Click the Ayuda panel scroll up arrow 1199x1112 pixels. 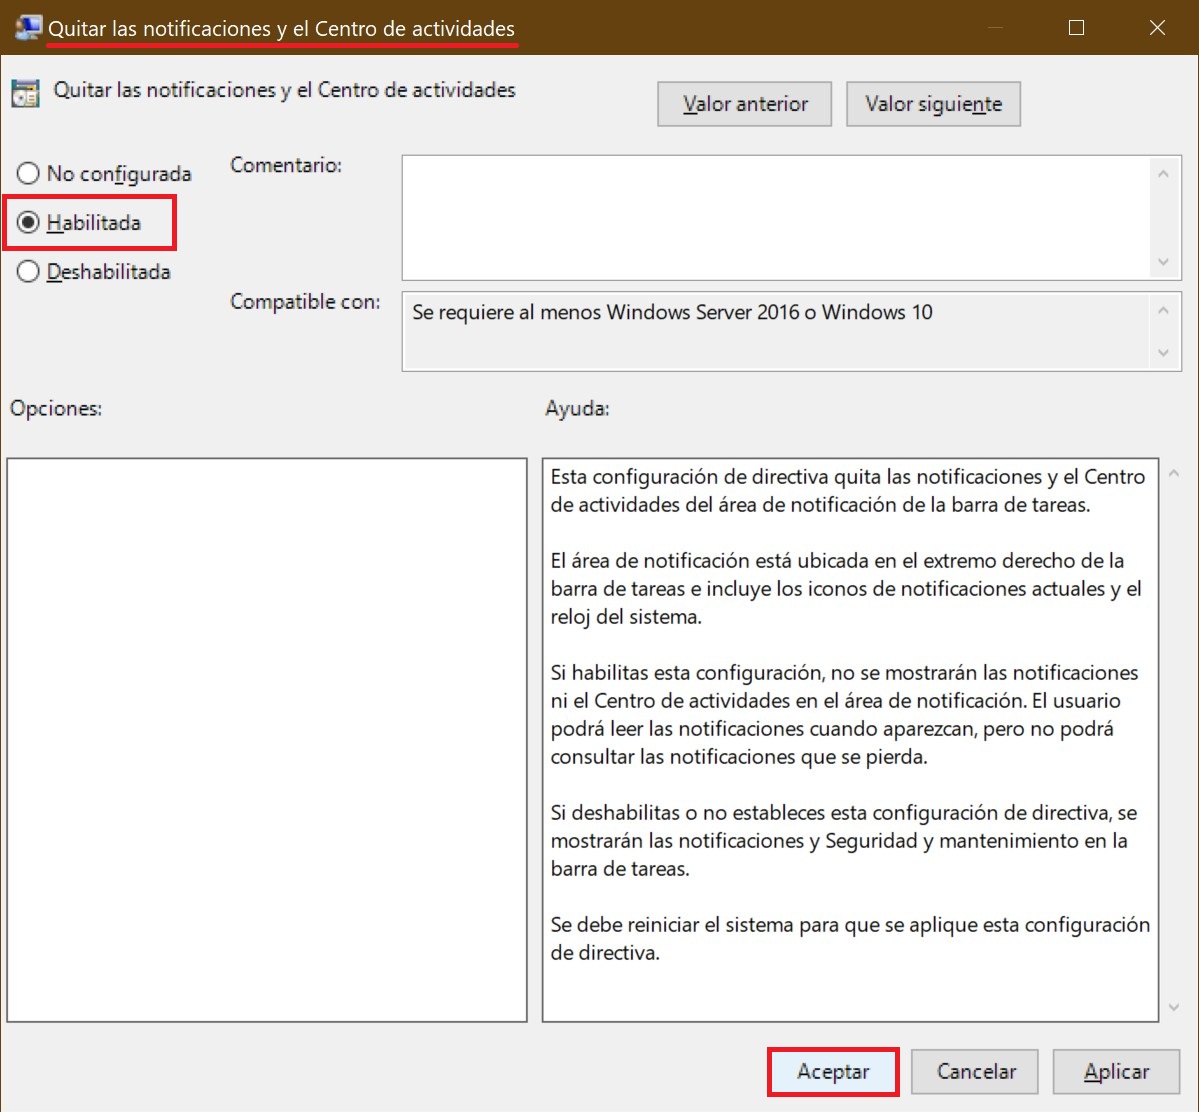(x=1174, y=474)
